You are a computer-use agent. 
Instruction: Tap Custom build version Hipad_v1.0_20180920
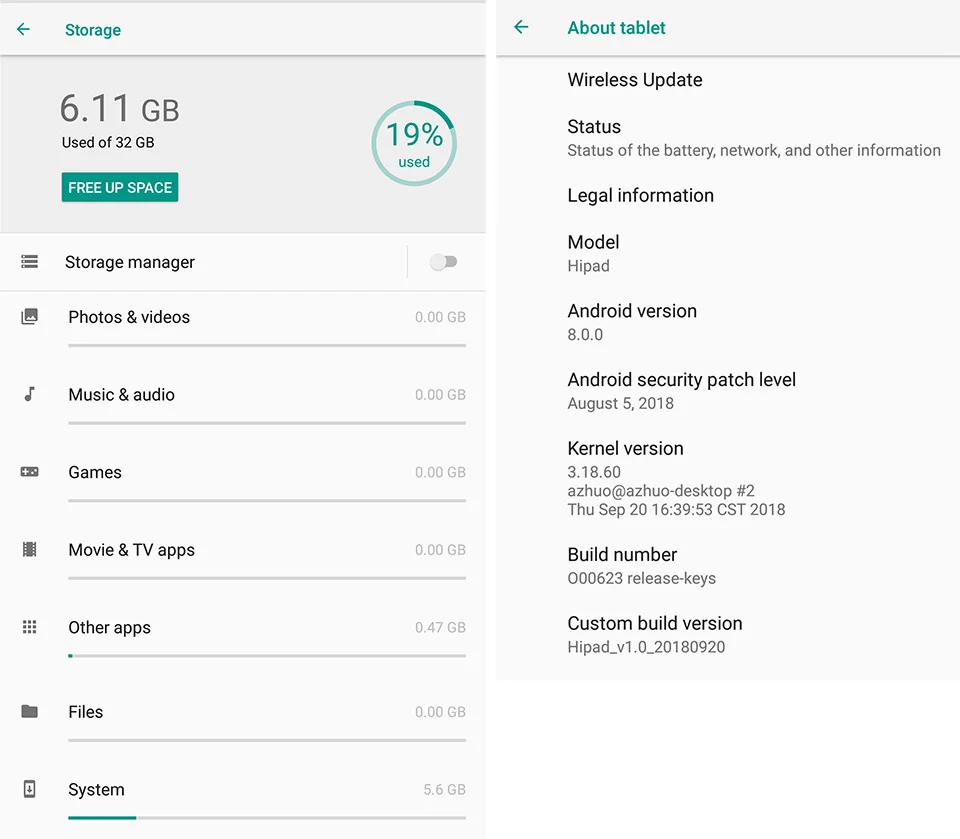click(x=728, y=634)
